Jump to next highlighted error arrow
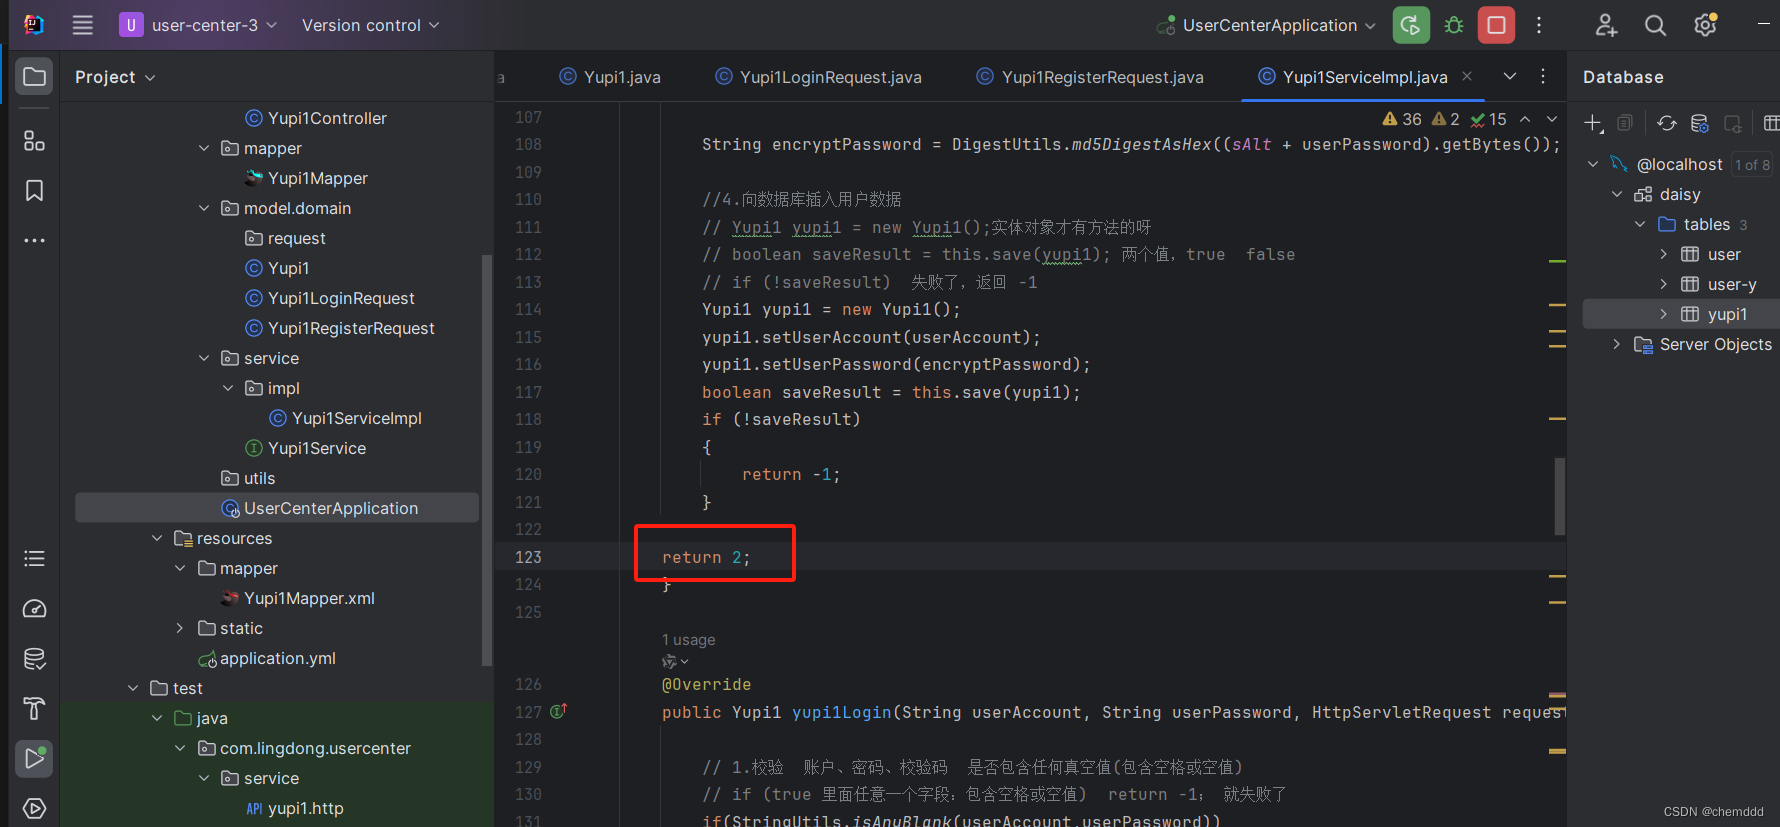This screenshot has width=1780, height=827. click(x=1552, y=119)
